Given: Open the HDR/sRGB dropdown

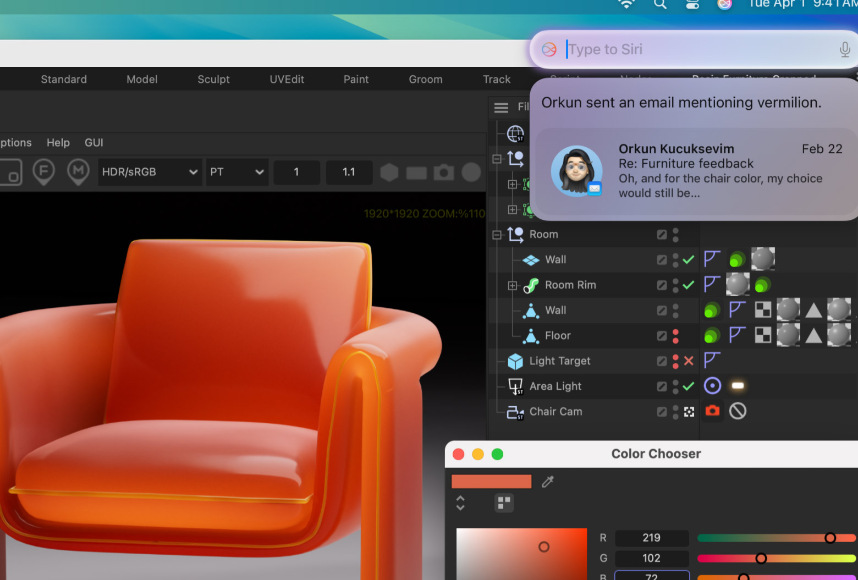Looking at the screenshot, I should point(150,172).
